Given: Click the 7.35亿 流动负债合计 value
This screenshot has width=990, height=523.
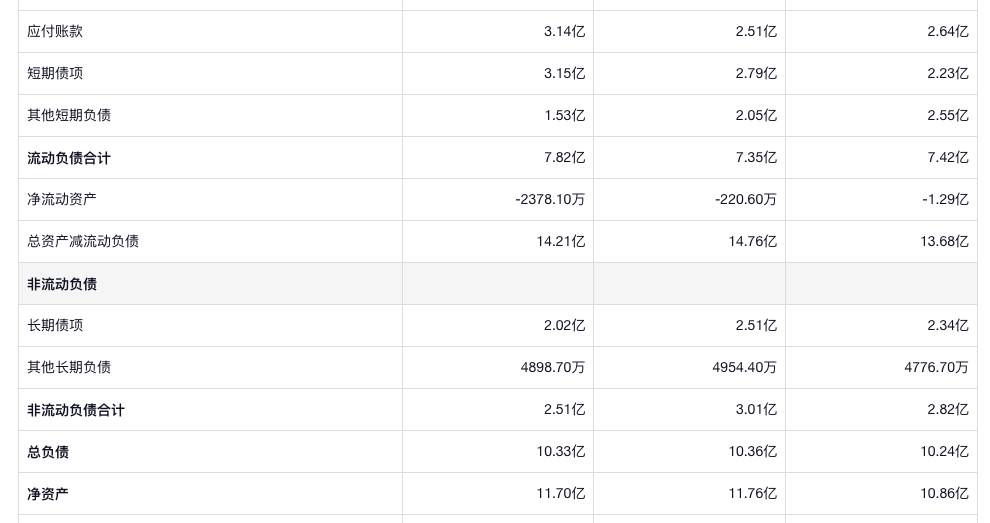Looking at the screenshot, I should tap(756, 157).
